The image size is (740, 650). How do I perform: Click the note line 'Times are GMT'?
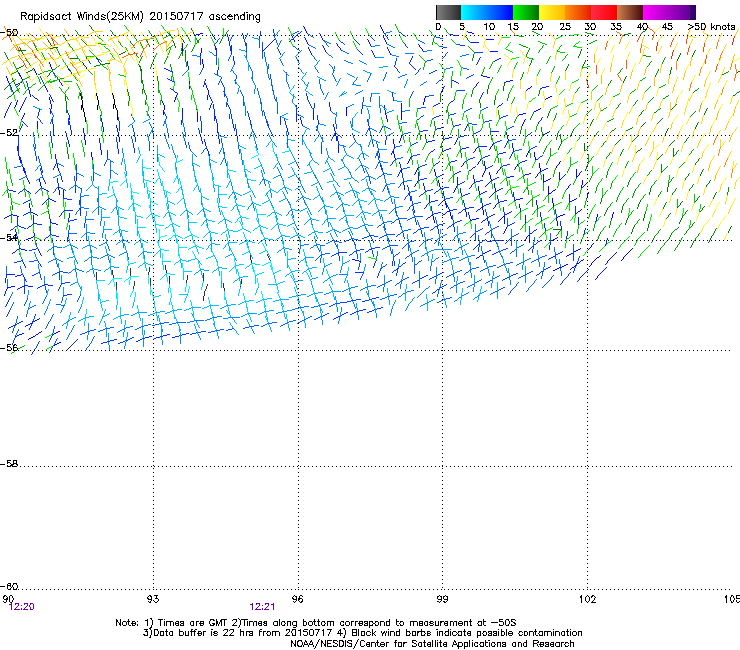(x=191, y=623)
